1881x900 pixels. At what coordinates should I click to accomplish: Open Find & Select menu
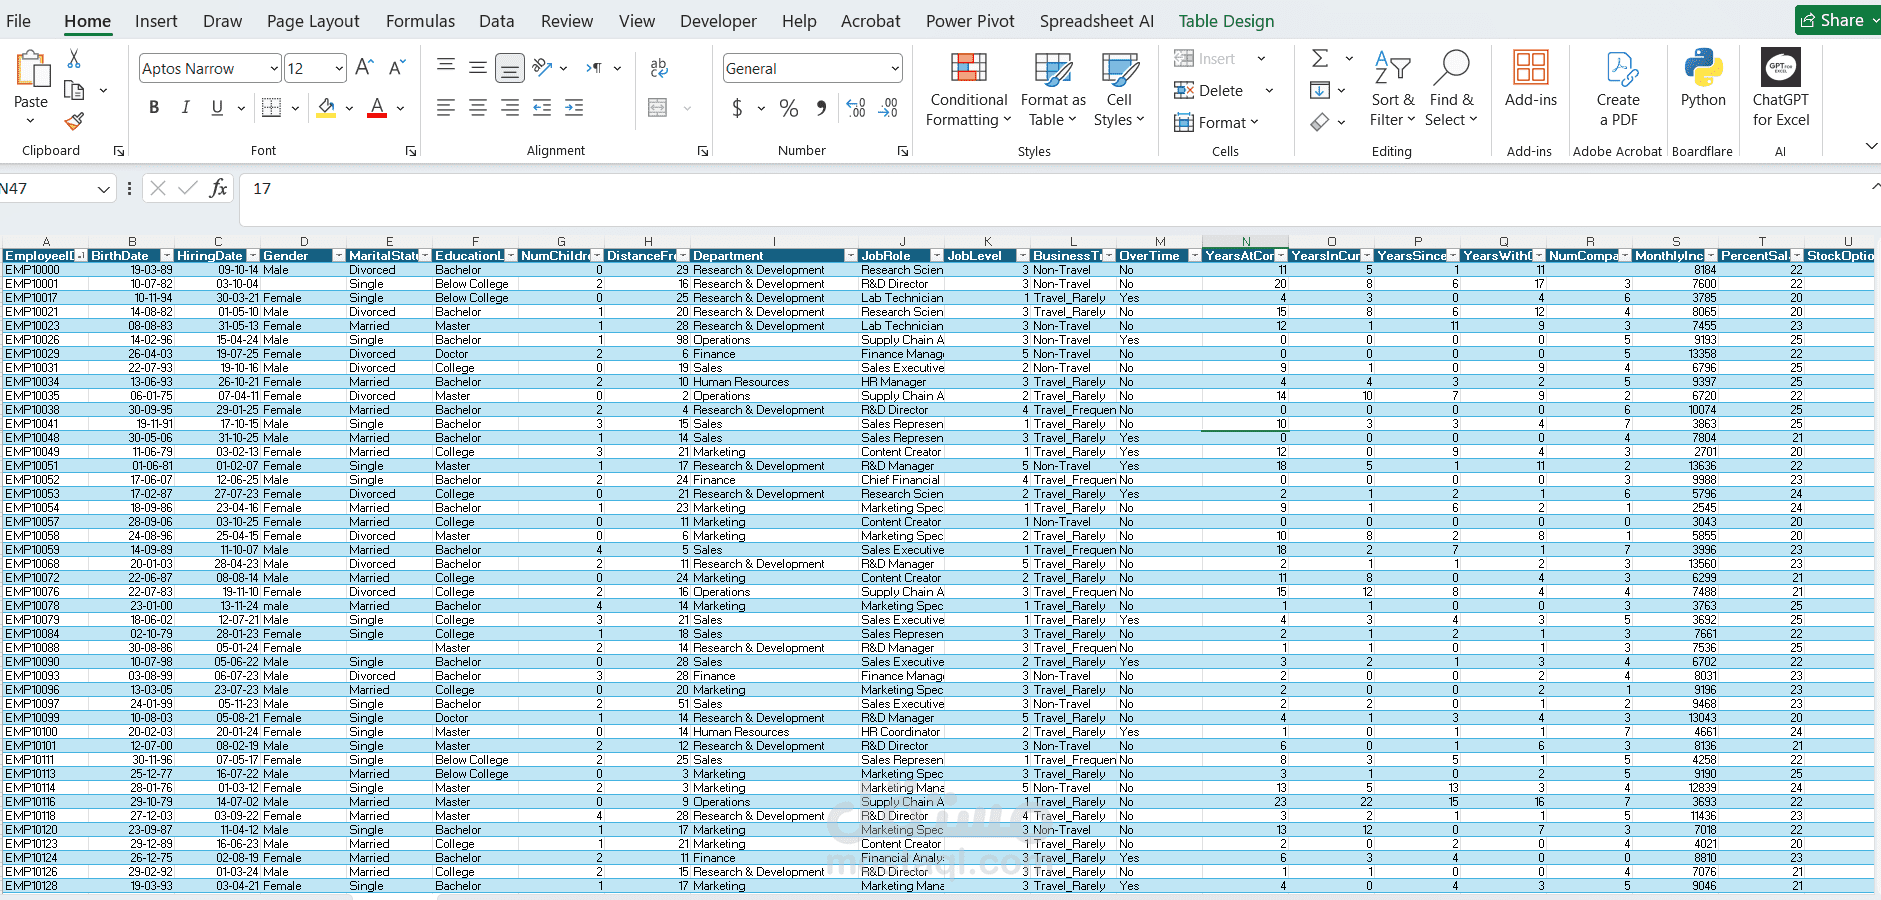[x=1451, y=90]
